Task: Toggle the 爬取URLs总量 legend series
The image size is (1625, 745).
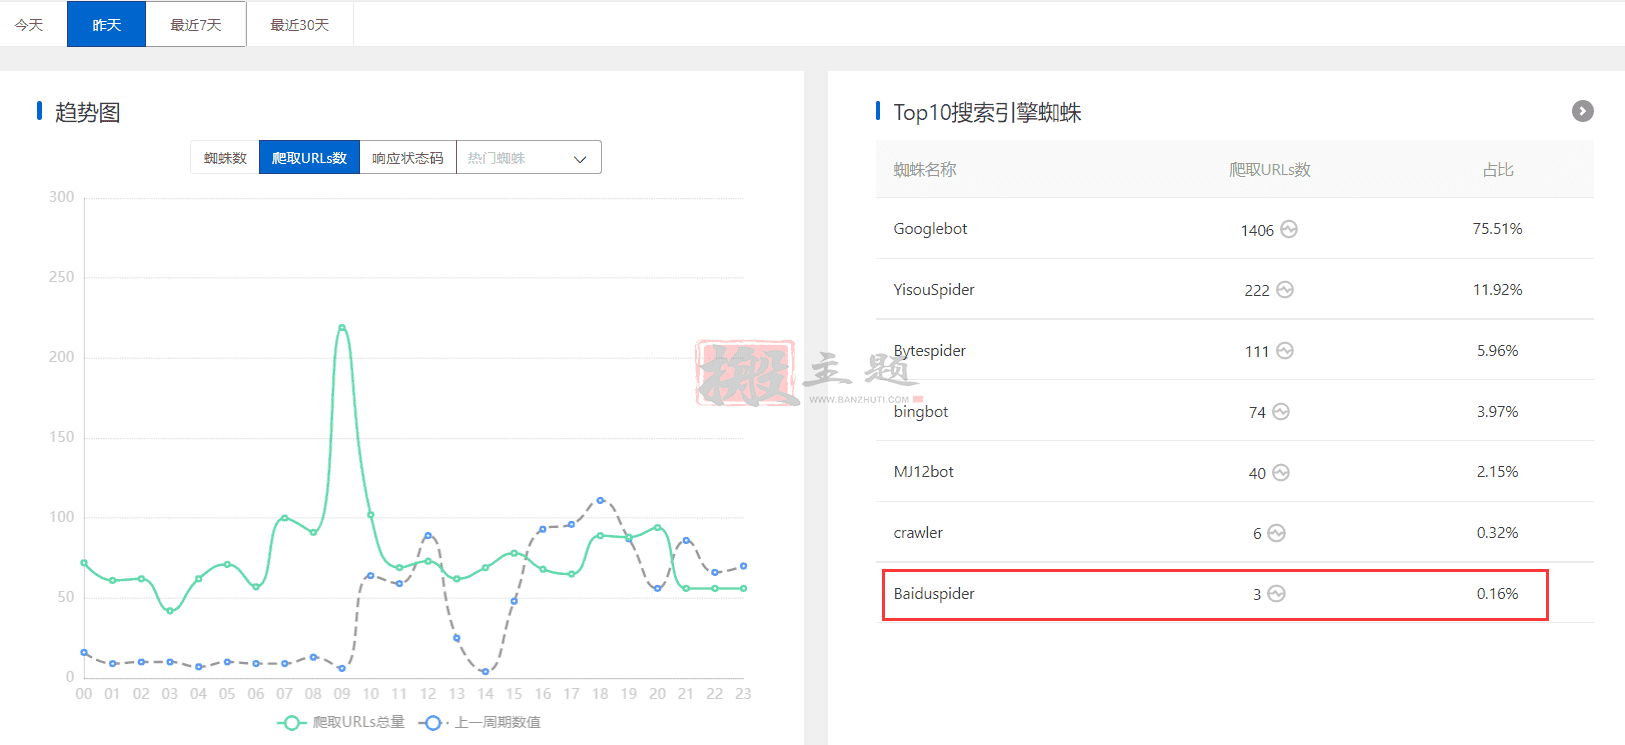Action: click(341, 722)
